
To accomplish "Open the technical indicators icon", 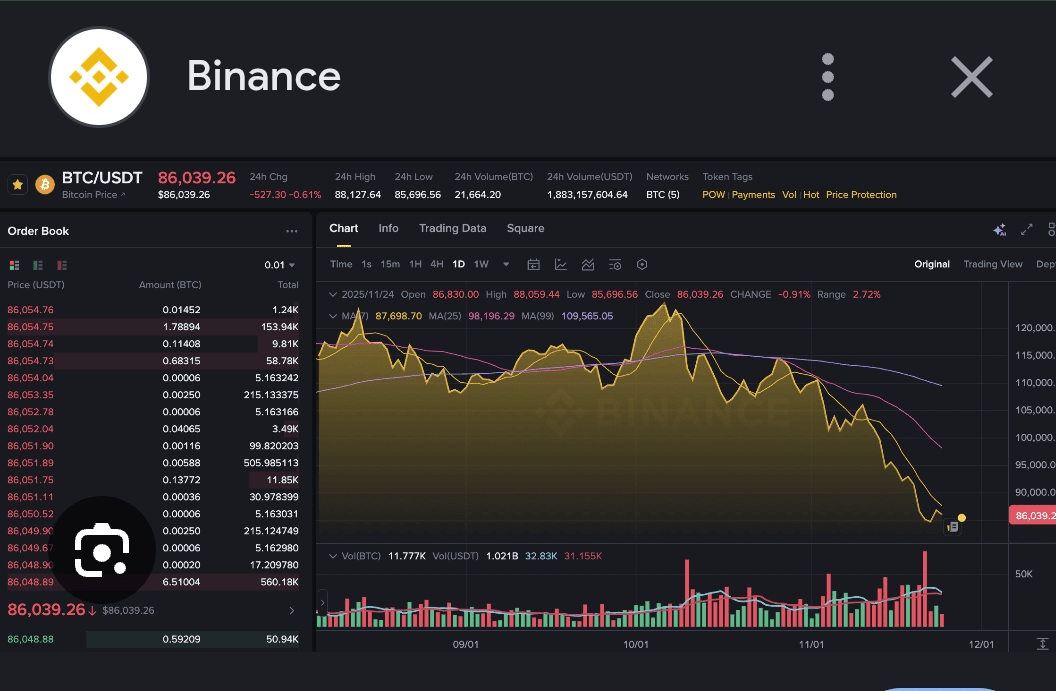I will coord(588,265).
